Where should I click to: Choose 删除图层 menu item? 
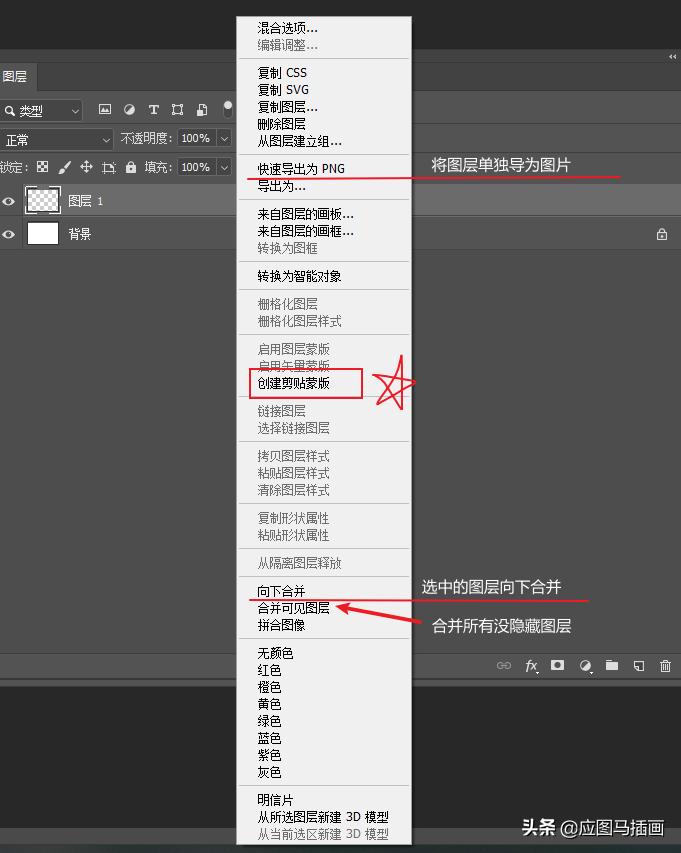[x=282, y=124]
